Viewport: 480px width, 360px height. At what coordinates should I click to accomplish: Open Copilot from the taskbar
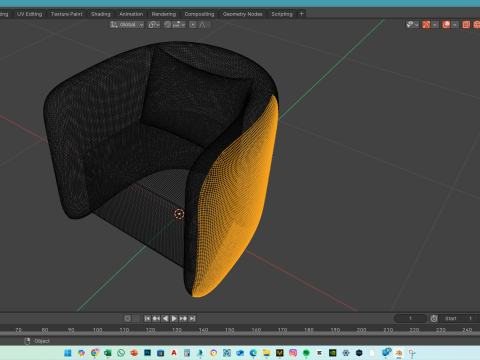pos(81,353)
